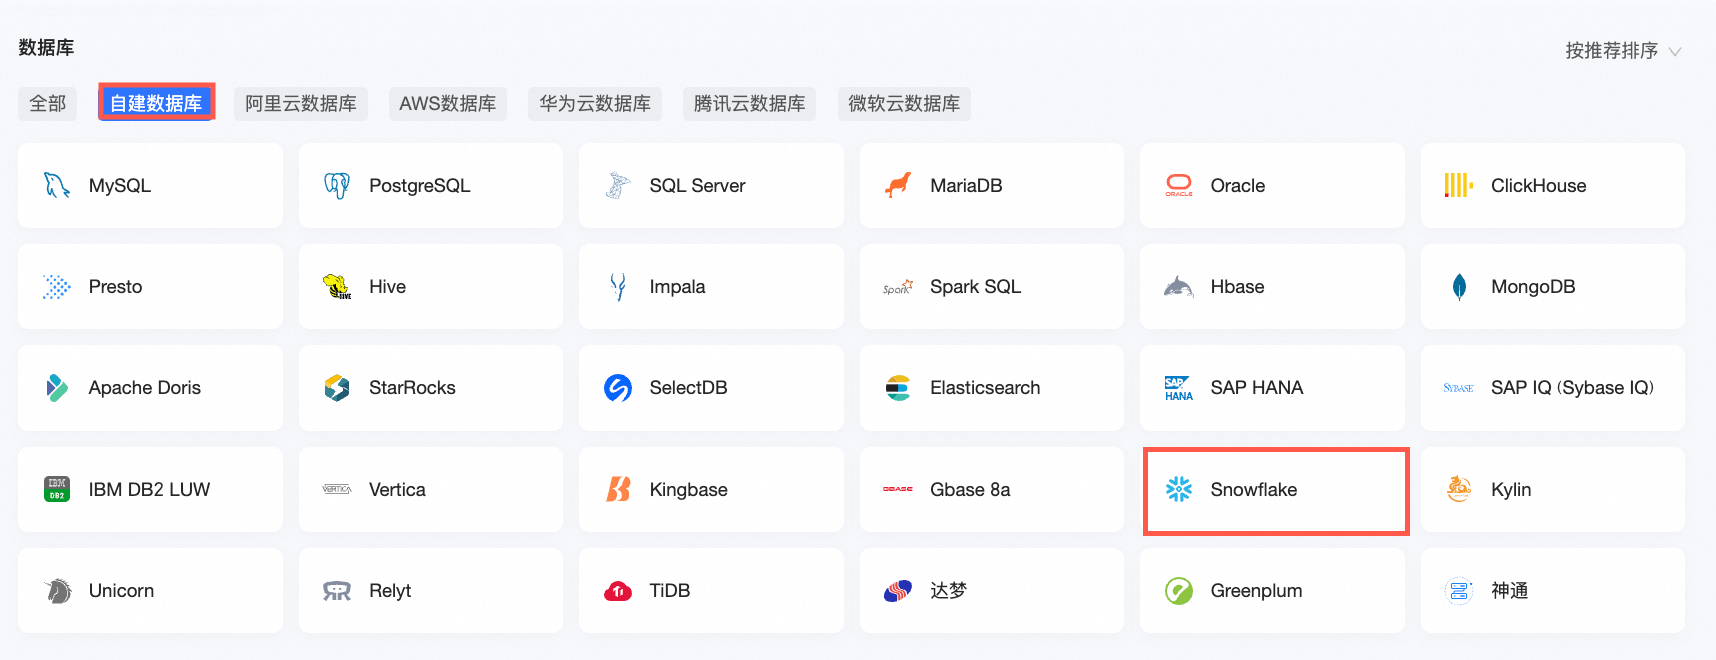
Task: Open the AWS数据库 tab
Action: [x=448, y=104]
